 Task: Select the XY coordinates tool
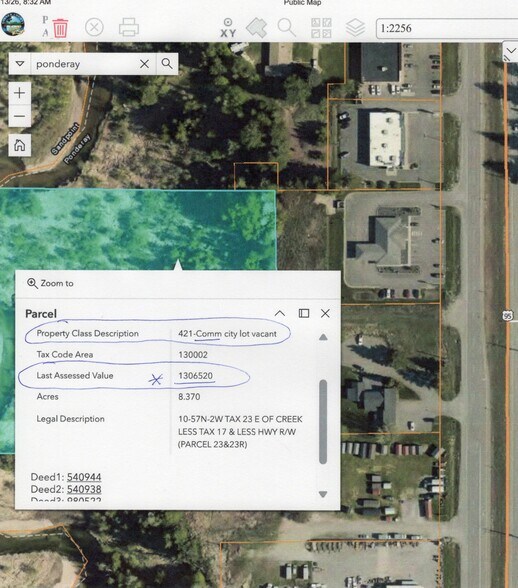coord(228,28)
